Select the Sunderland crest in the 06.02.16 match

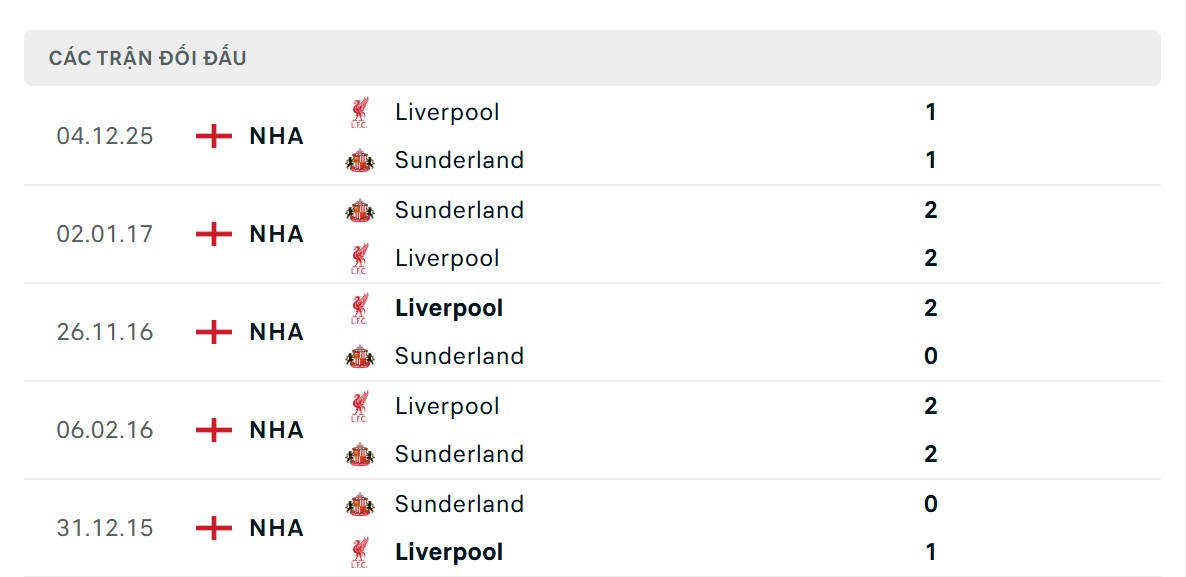358,452
